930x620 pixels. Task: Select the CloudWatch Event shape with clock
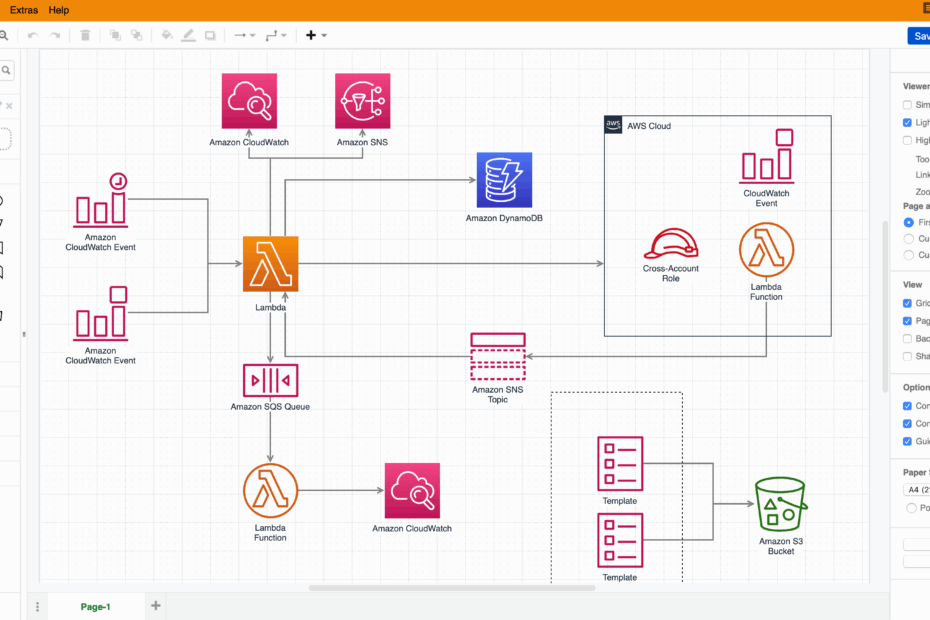pos(100,200)
